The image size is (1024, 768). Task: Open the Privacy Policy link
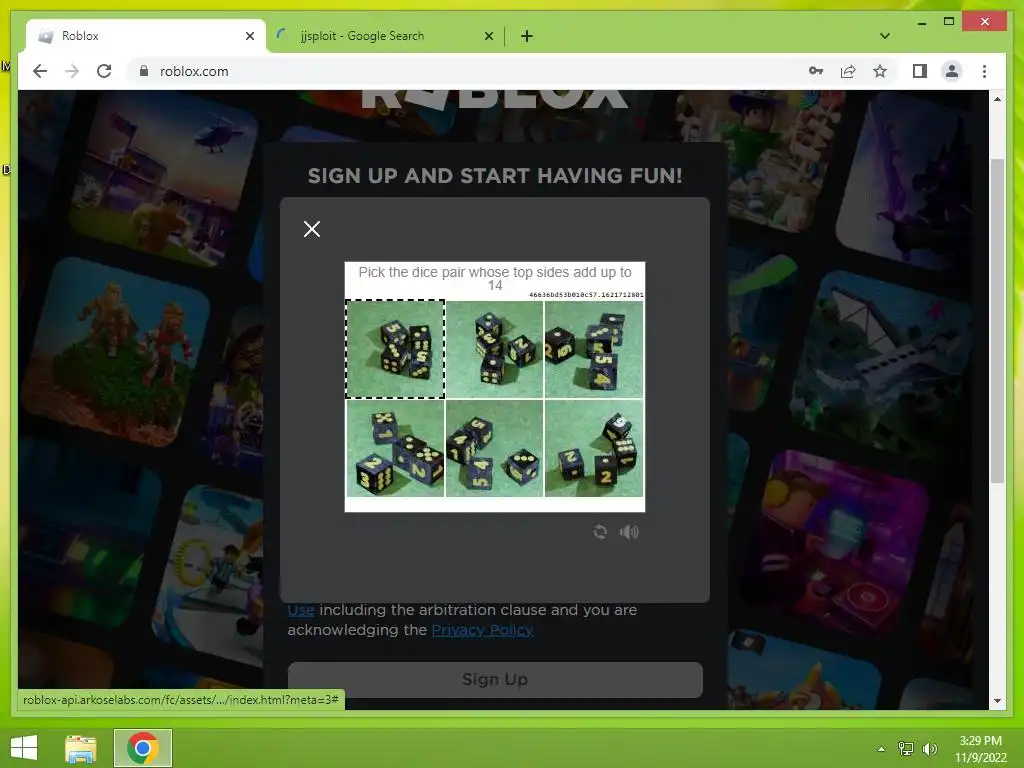point(482,630)
